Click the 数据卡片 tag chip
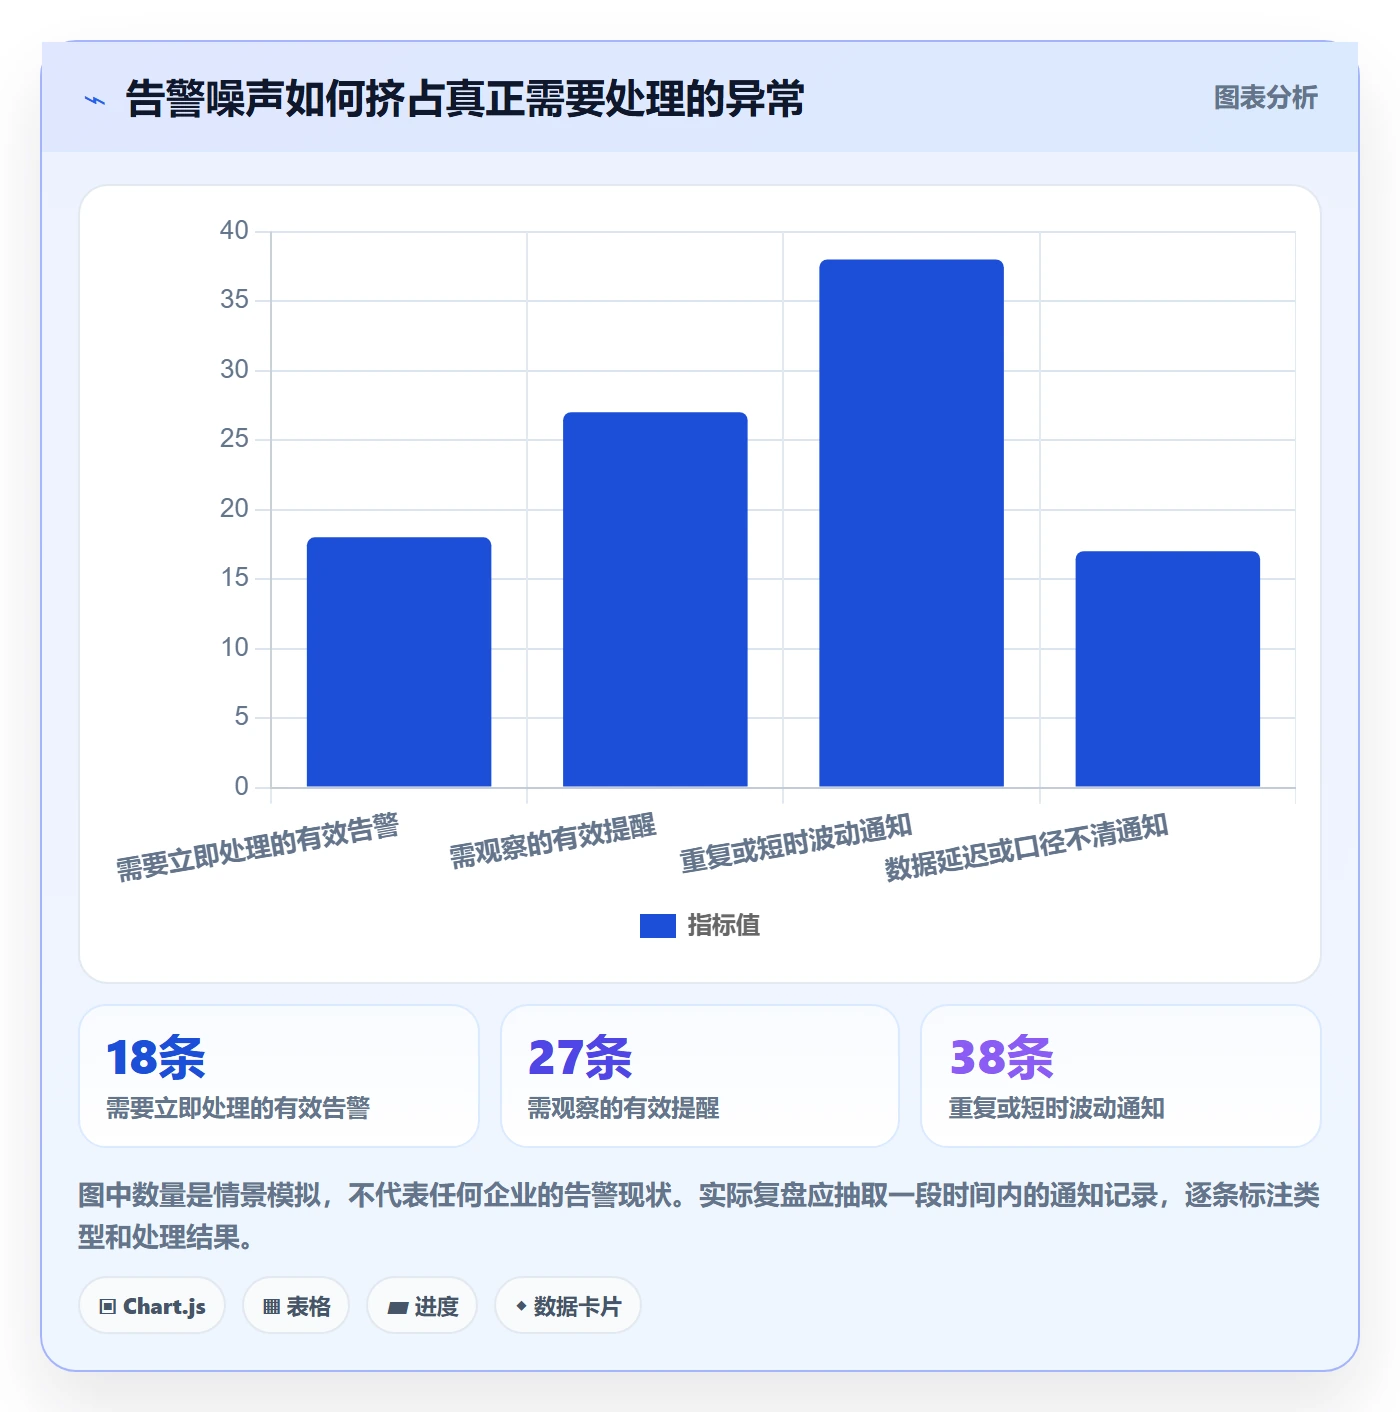1400x1412 pixels. (568, 1306)
